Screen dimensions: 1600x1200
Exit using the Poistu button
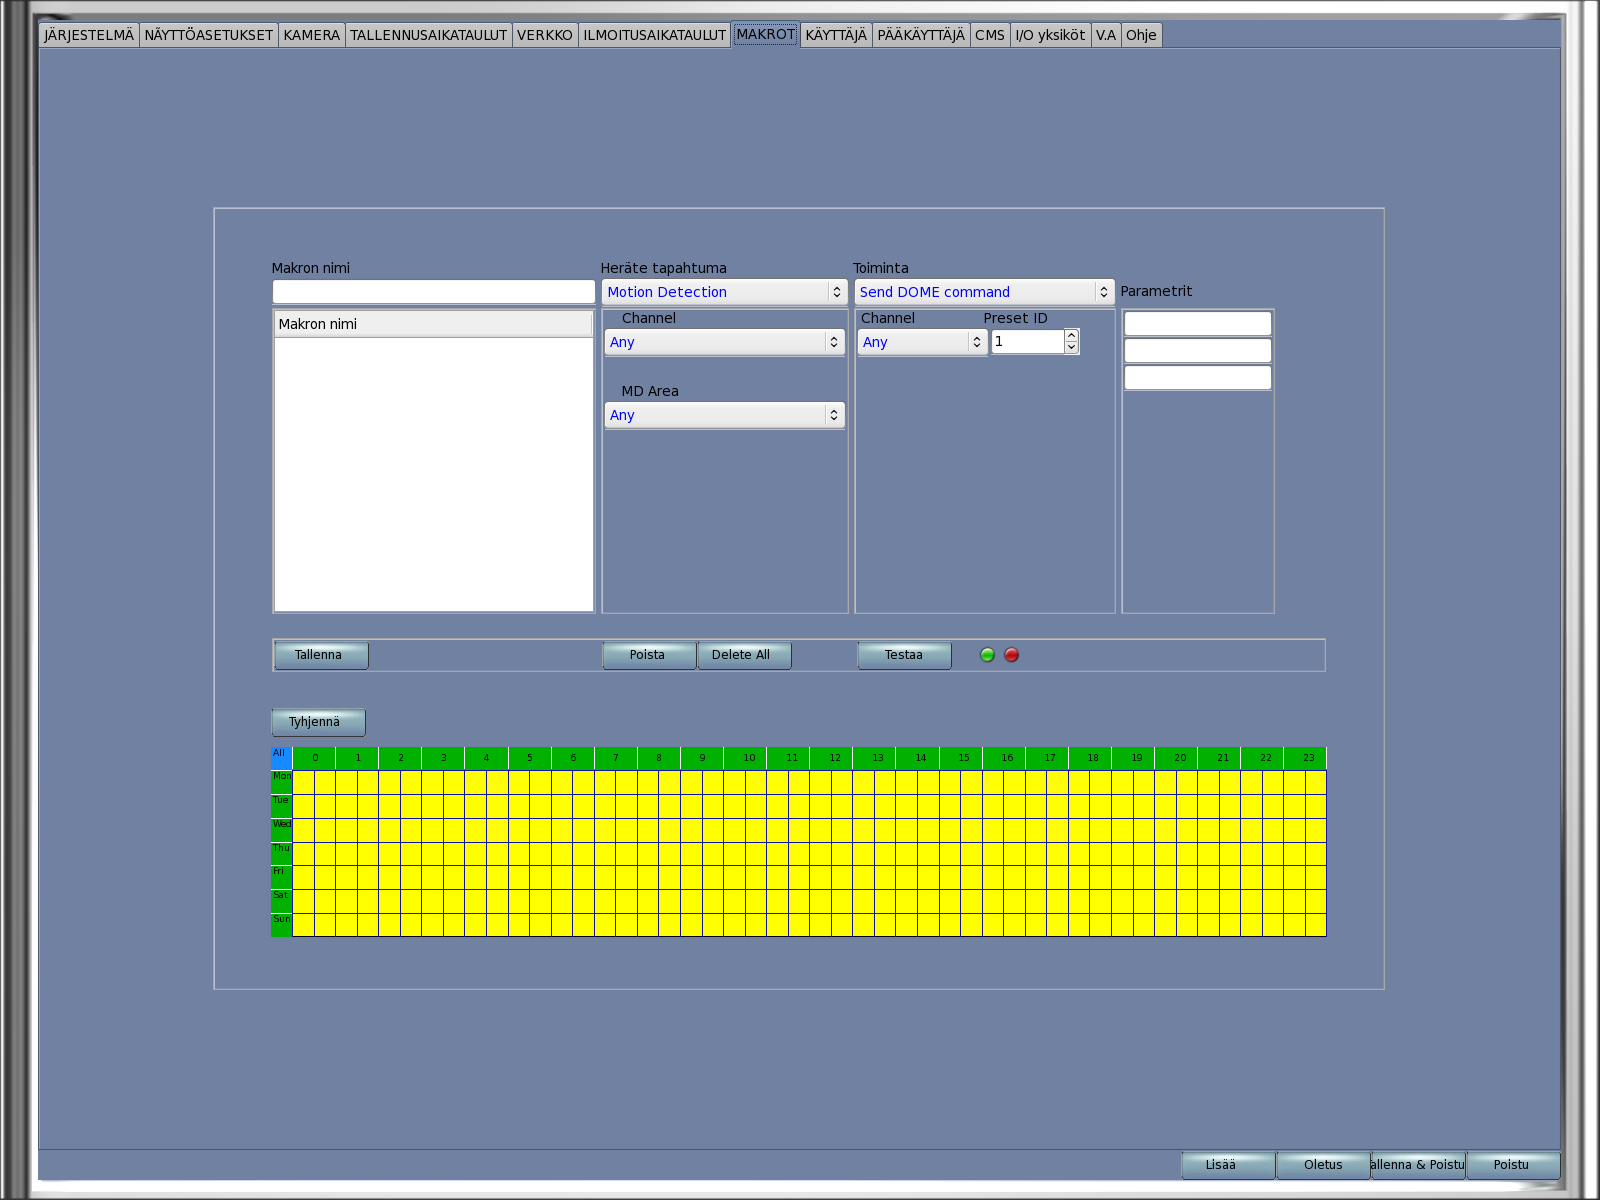(1513, 1165)
